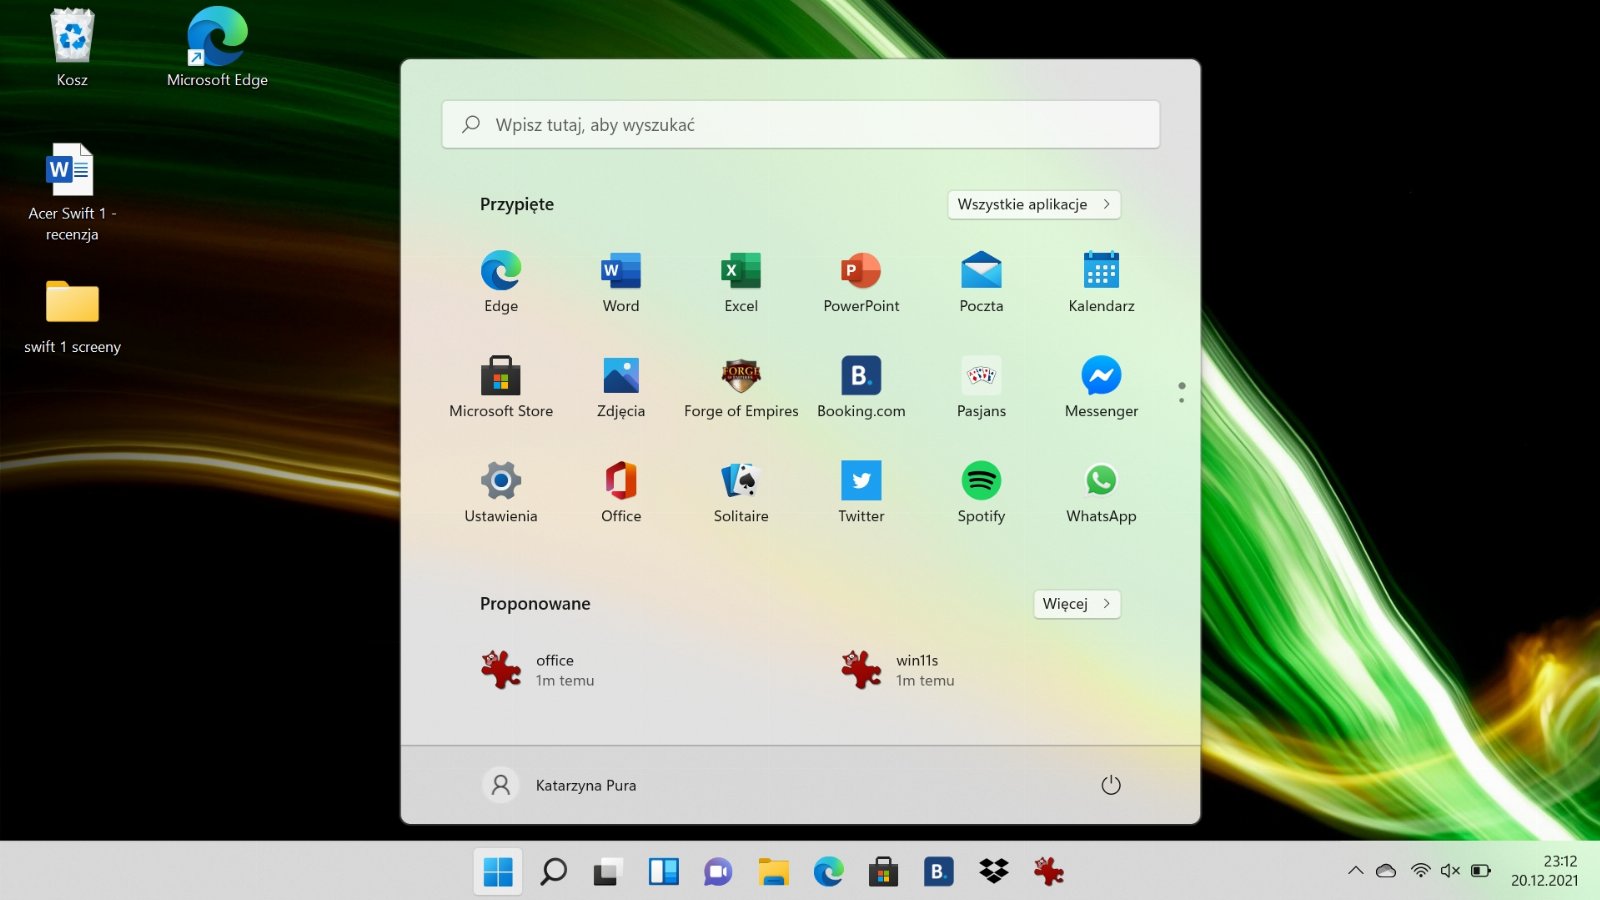This screenshot has width=1600, height=900.
Task: Open Spotify from pinned apps
Action: pyautogui.click(x=981, y=492)
